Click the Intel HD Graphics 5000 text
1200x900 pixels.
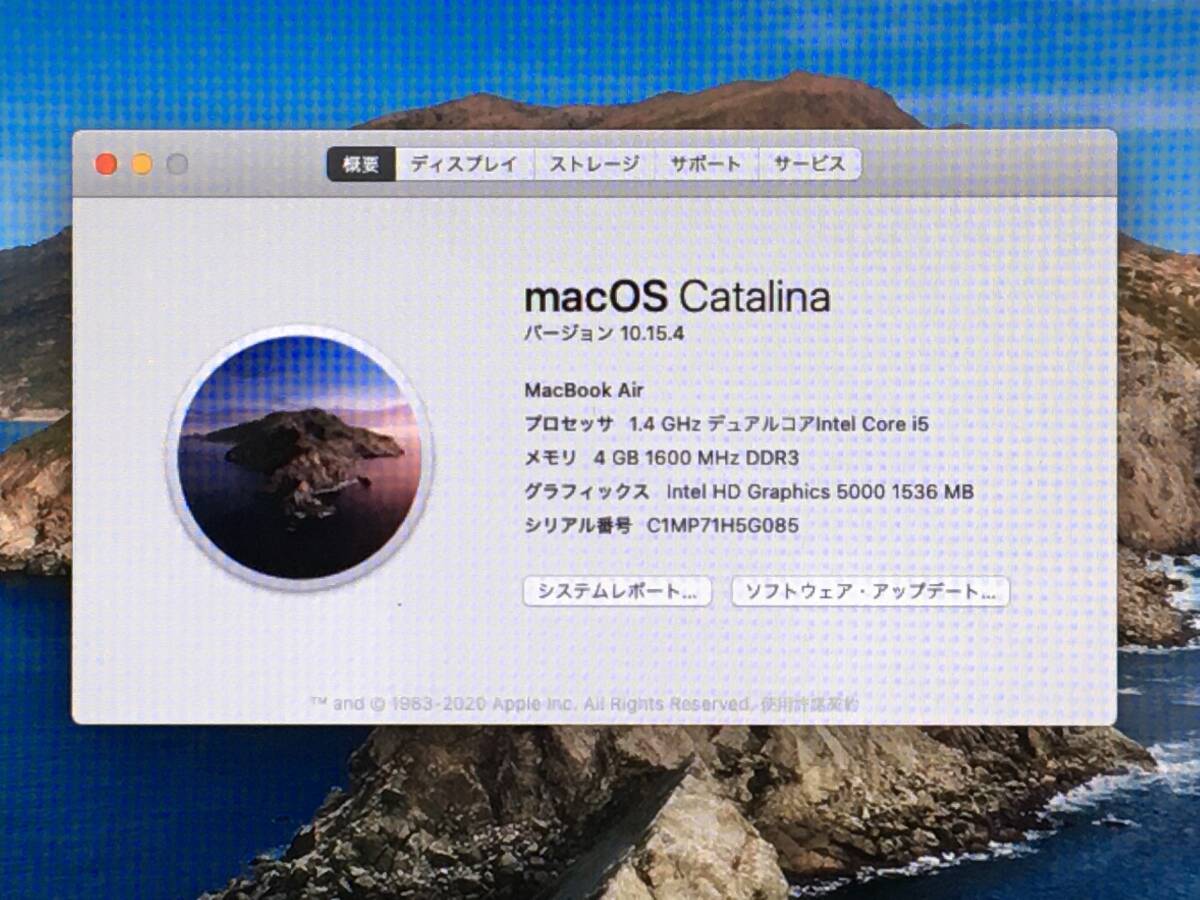pyautogui.click(x=820, y=492)
